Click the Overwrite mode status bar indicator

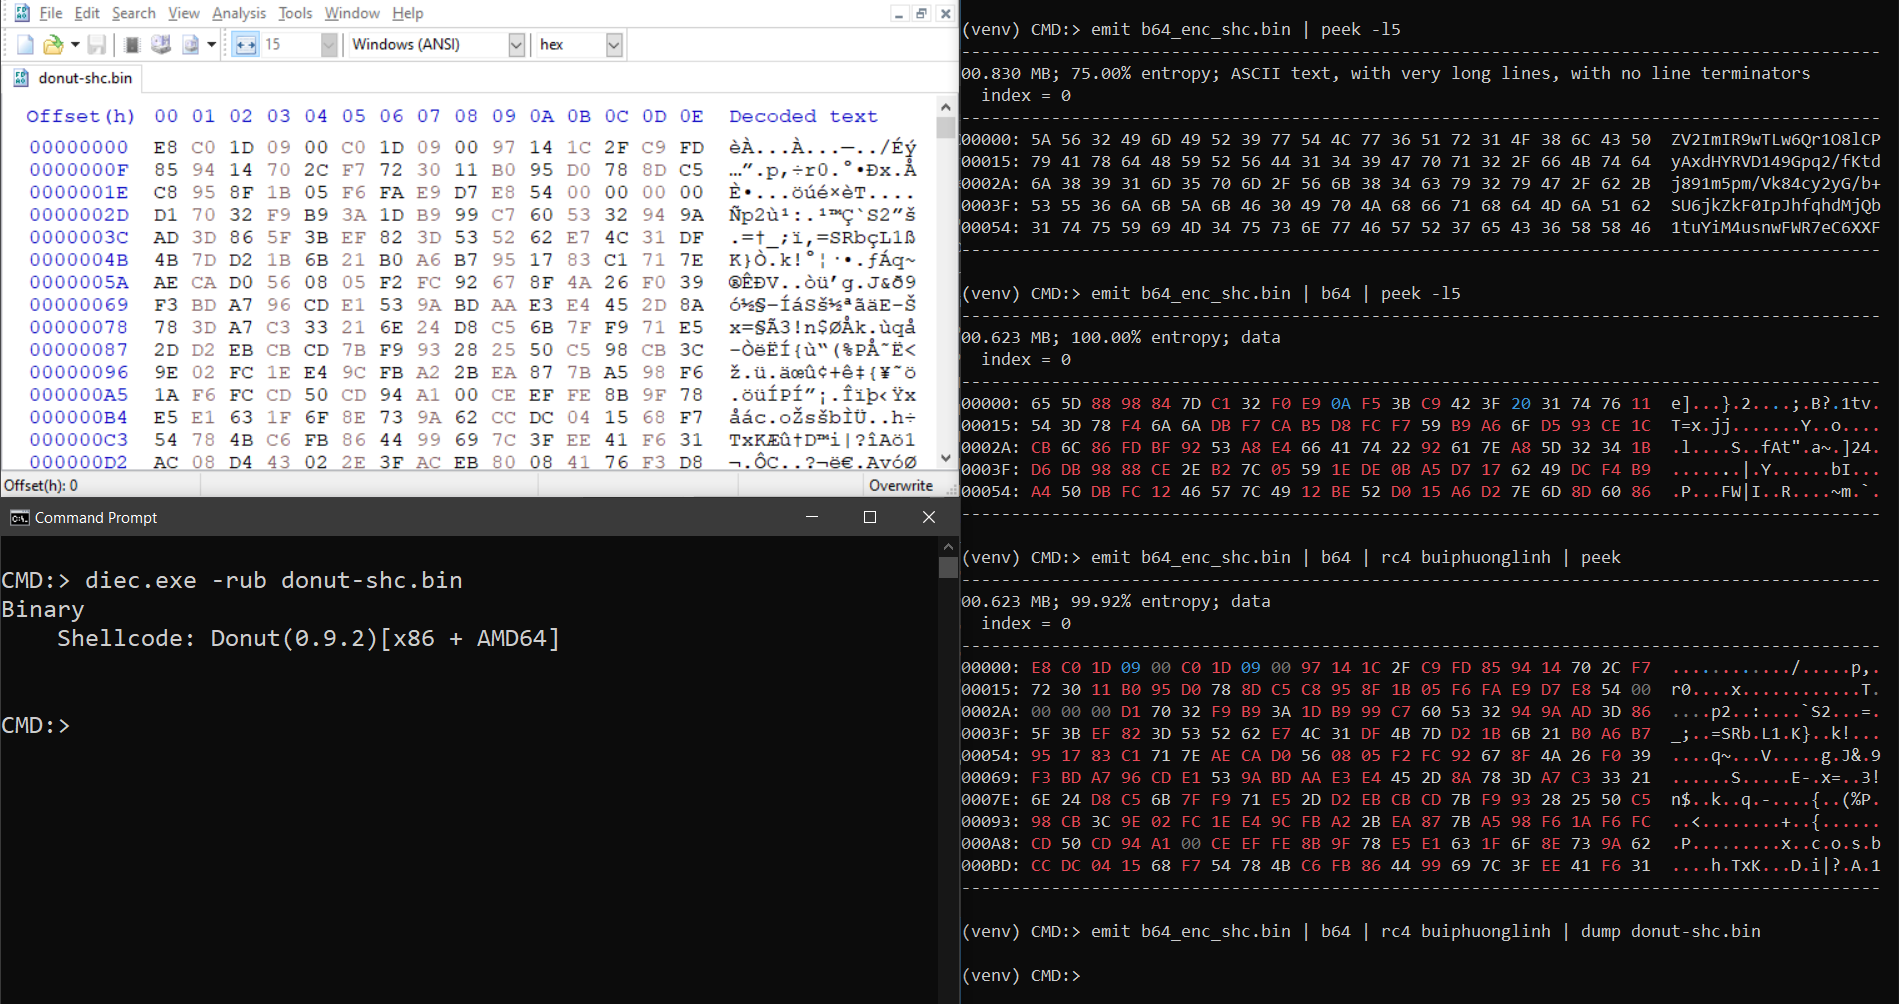(x=901, y=485)
